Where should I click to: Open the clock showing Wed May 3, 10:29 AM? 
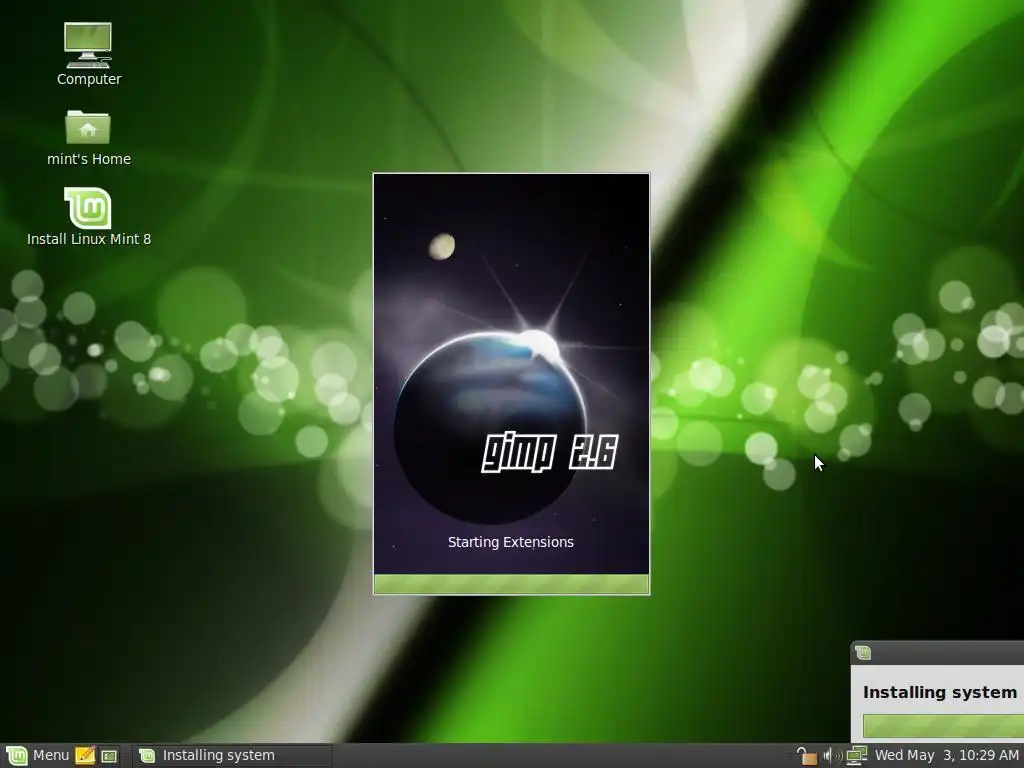point(946,756)
